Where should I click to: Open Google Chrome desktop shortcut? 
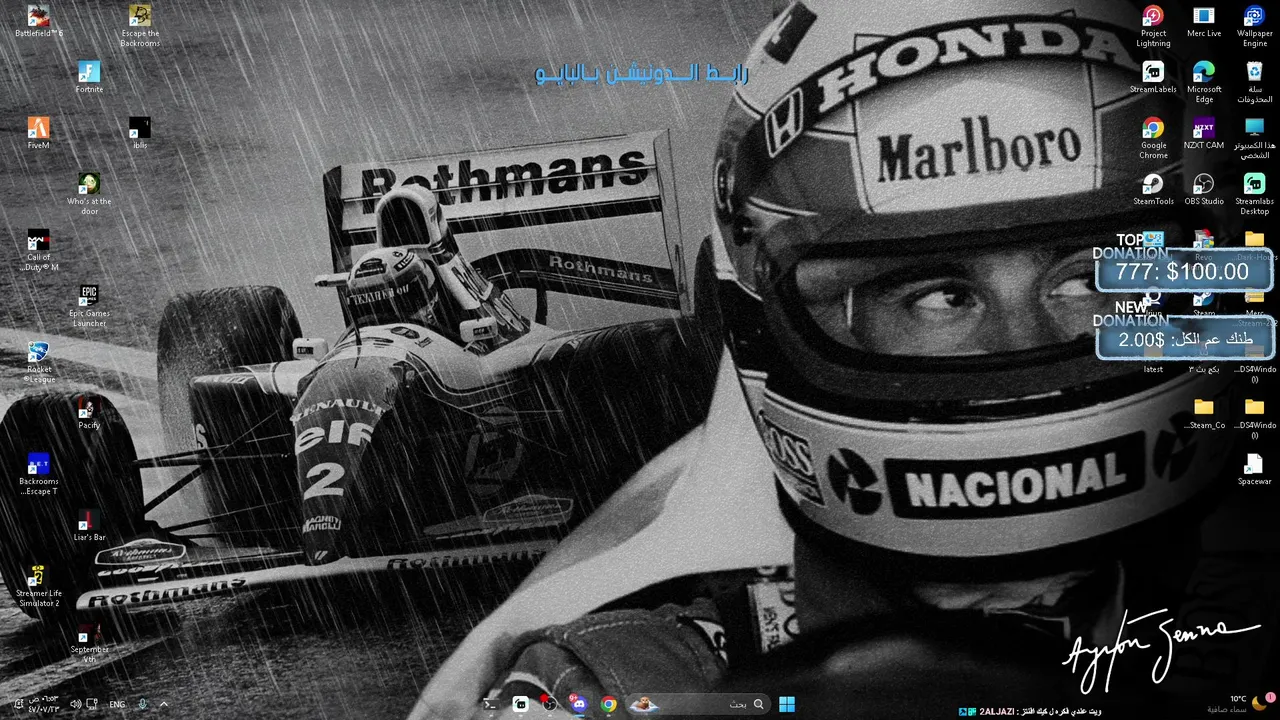pyautogui.click(x=1153, y=138)
